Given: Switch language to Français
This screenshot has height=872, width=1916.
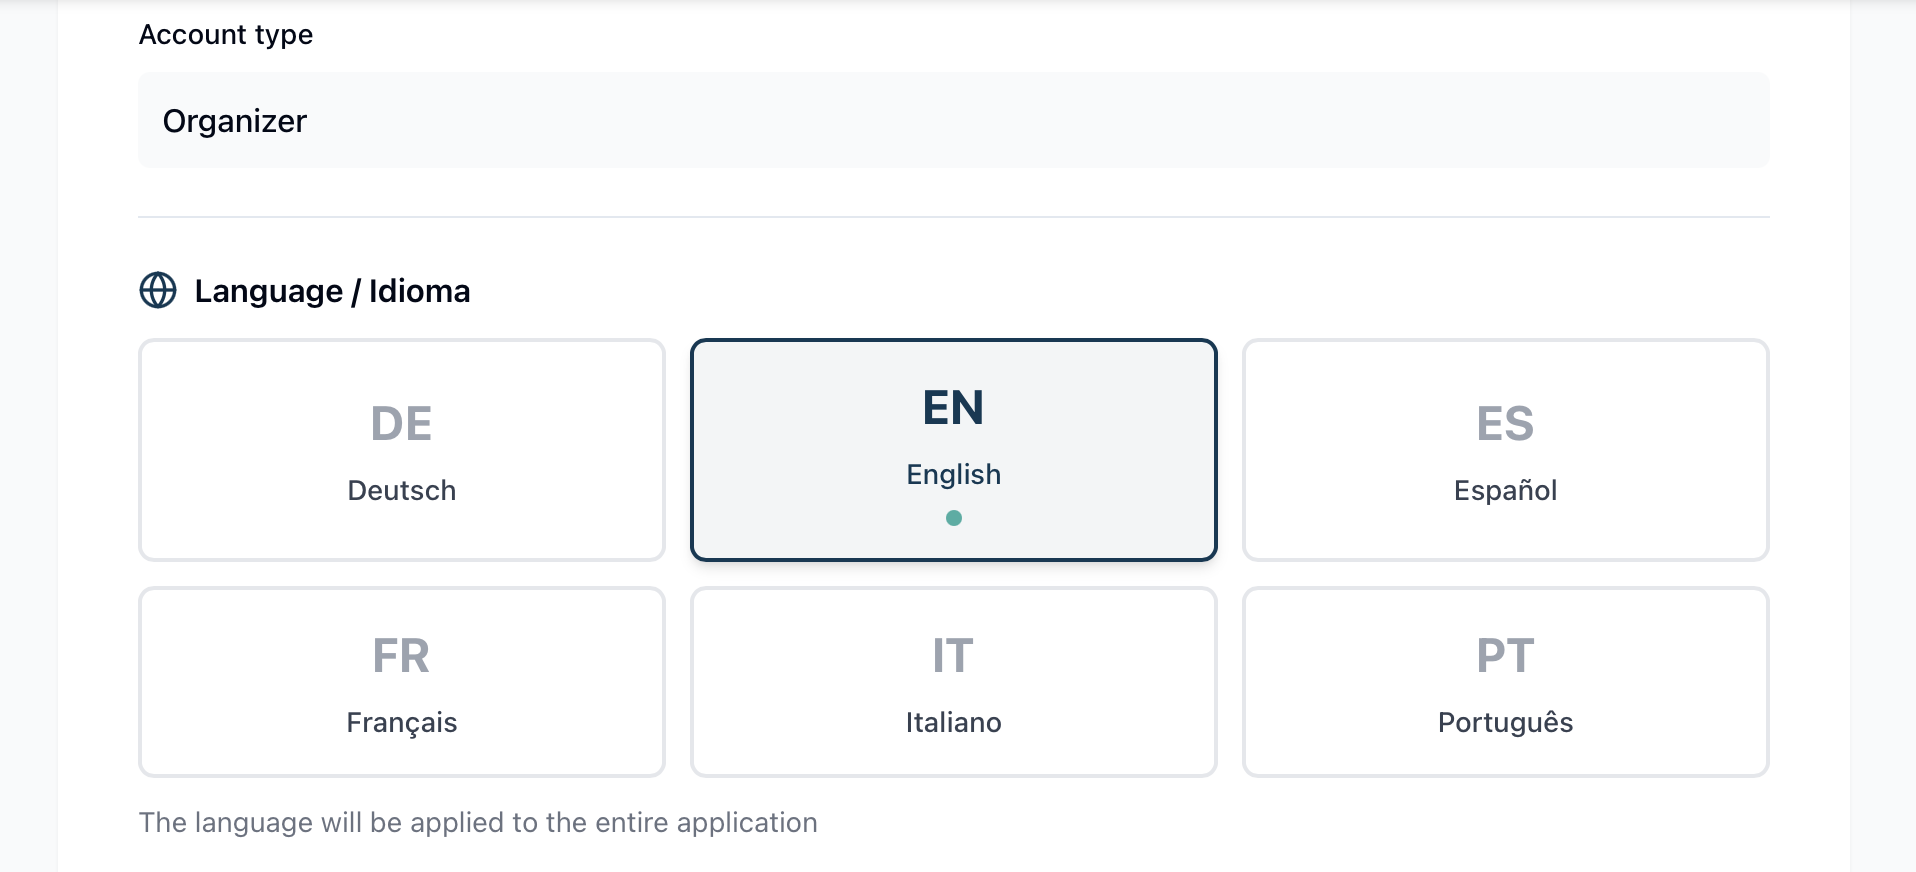Looking at the screenshot, I should click(x=401, y=682).
